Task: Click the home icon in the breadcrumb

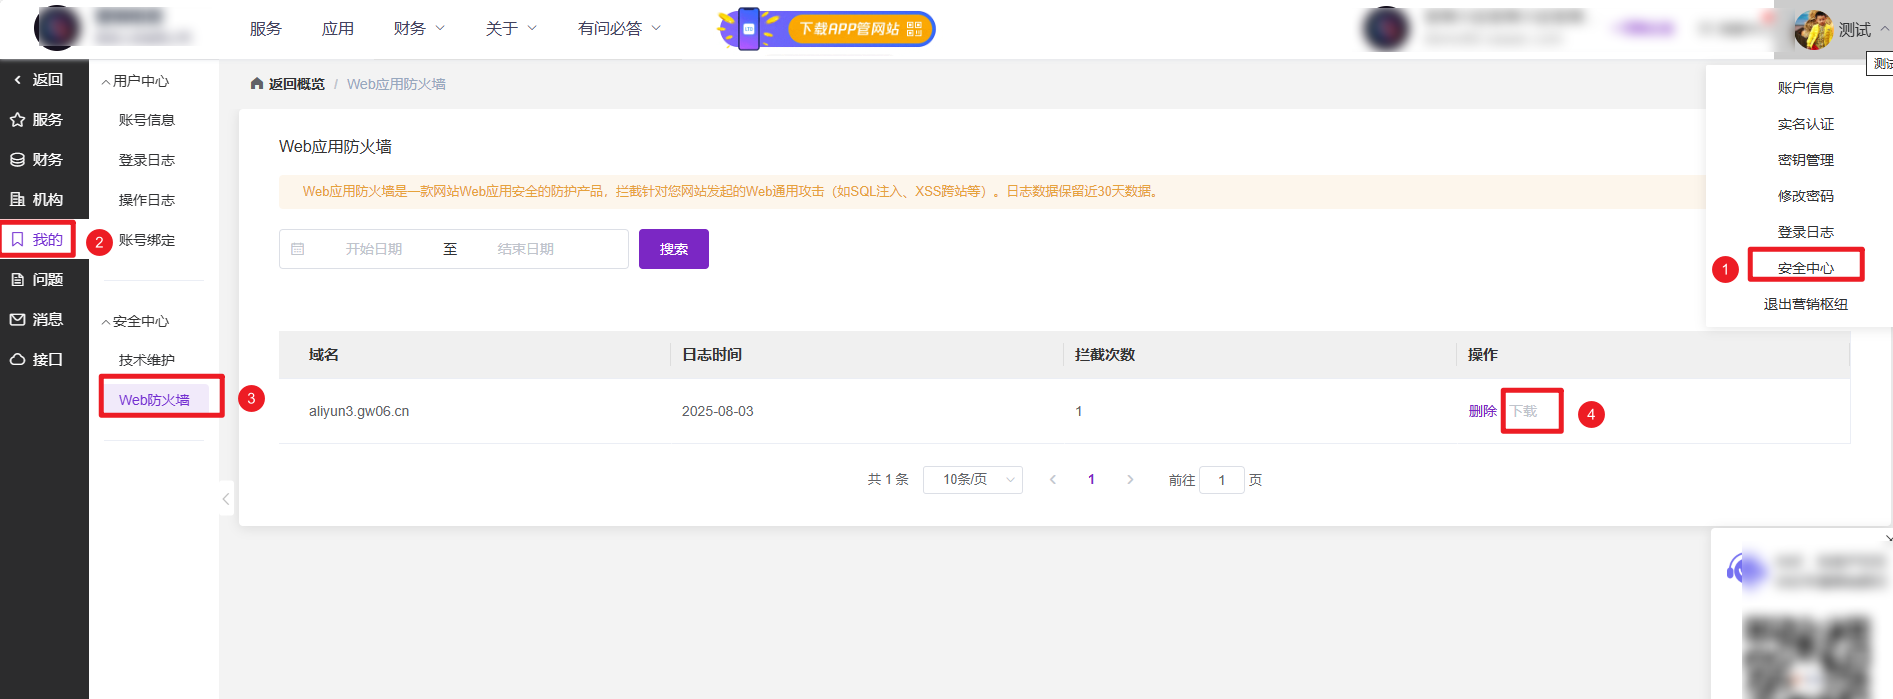Action: (x=257, y=84)
